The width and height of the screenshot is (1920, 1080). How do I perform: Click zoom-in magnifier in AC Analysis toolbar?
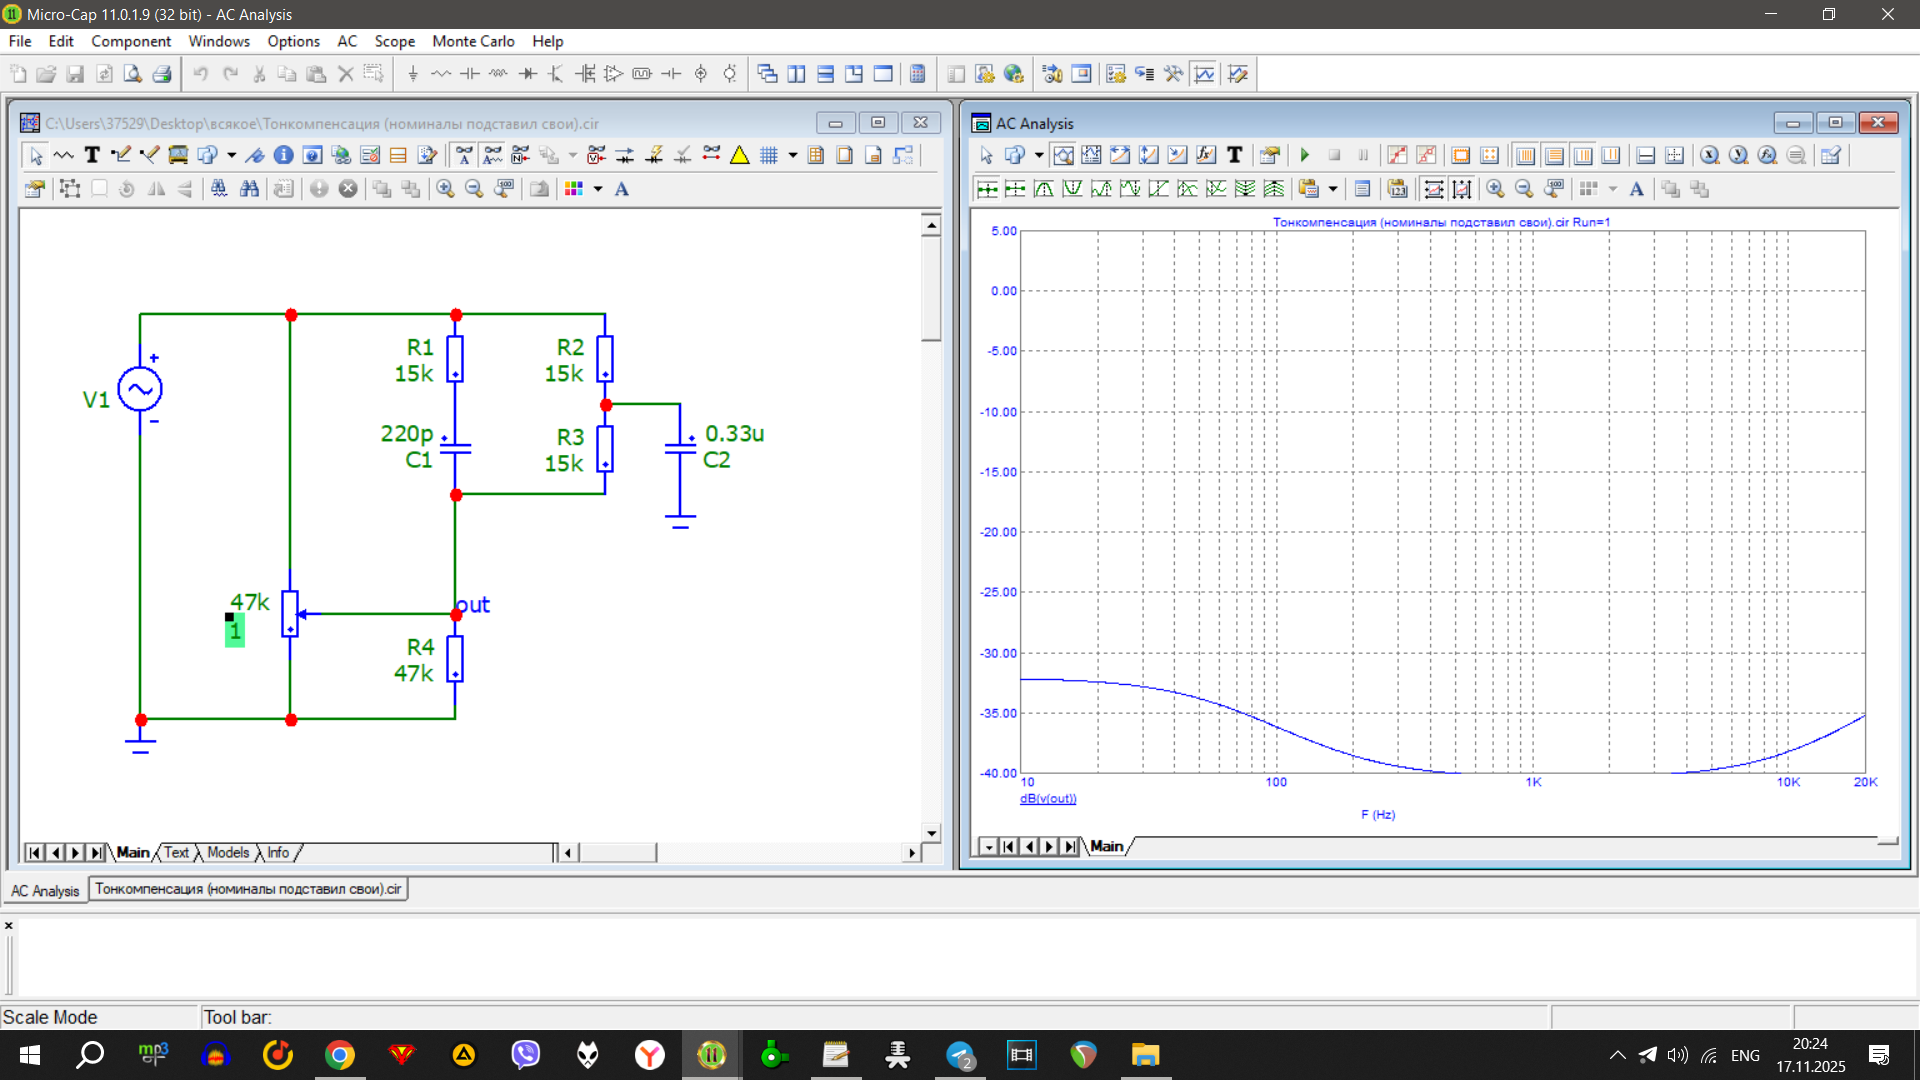click(x=1495, y=189)
